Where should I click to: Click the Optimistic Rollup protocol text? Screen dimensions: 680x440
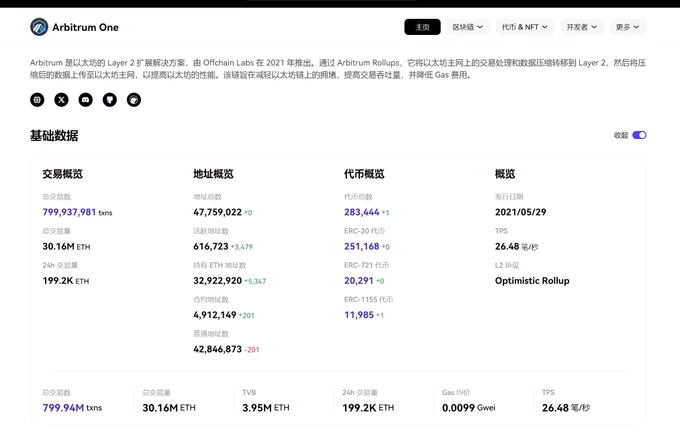coord(532,280)
